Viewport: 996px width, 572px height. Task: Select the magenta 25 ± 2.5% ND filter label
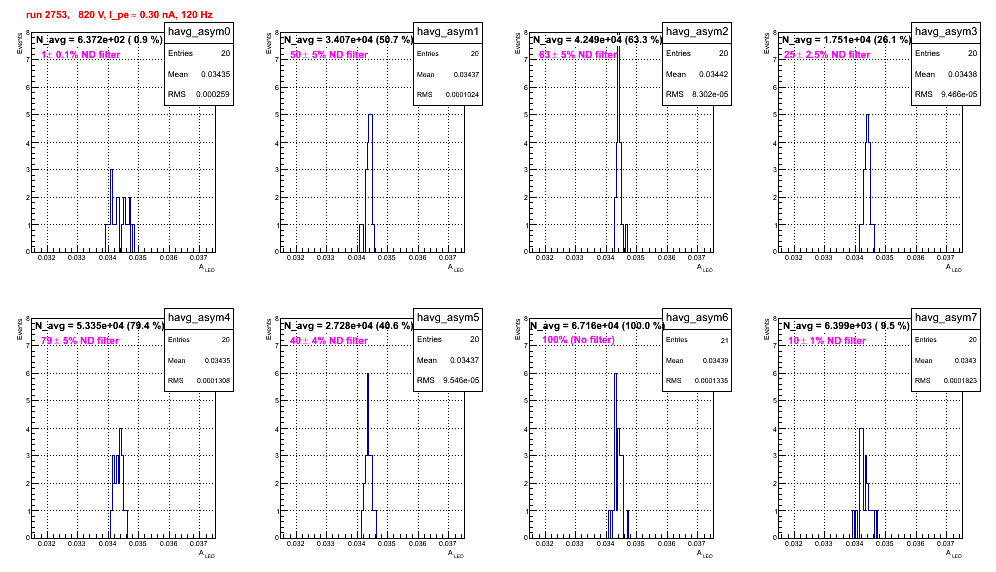click(827, 55)
